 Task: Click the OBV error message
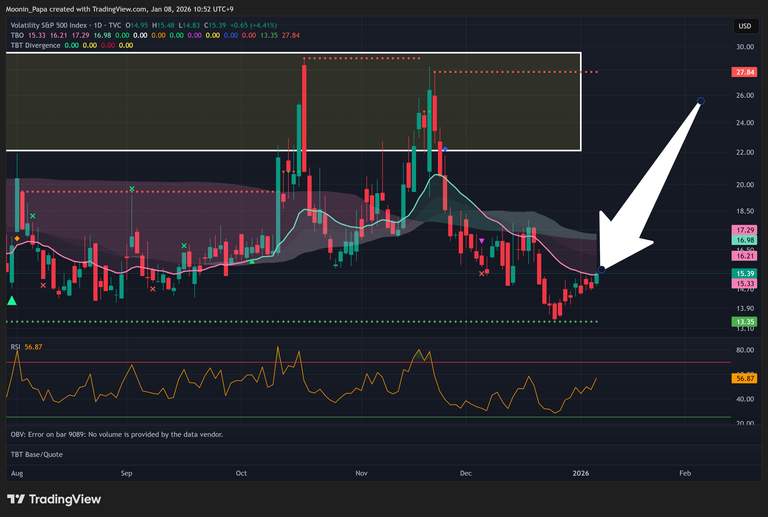pos(115,434)
